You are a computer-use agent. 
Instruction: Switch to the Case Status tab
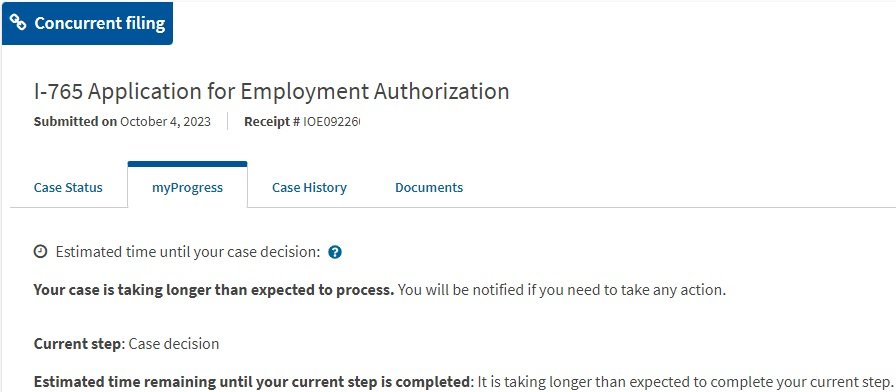(x=68, y=187)
